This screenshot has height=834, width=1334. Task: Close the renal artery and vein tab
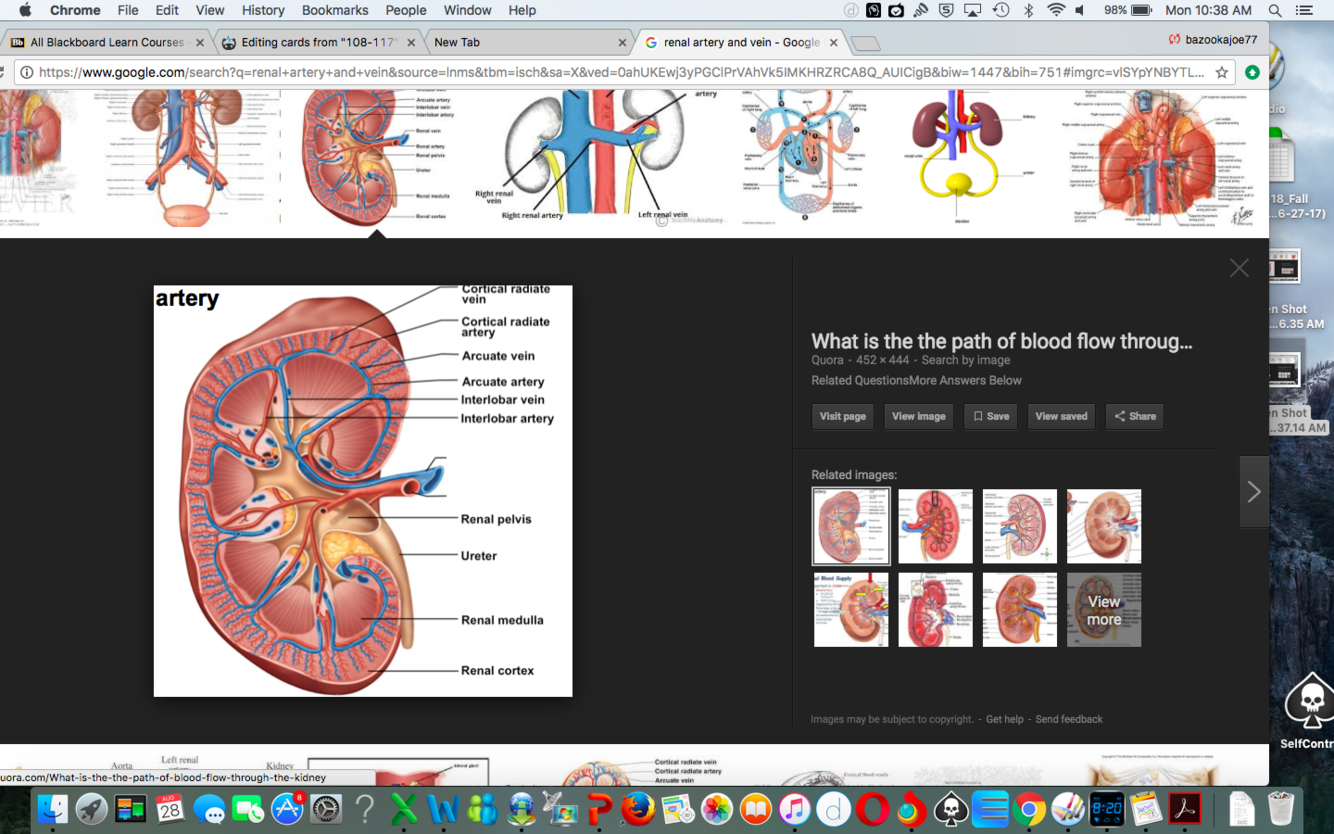[x=833, y=43]
